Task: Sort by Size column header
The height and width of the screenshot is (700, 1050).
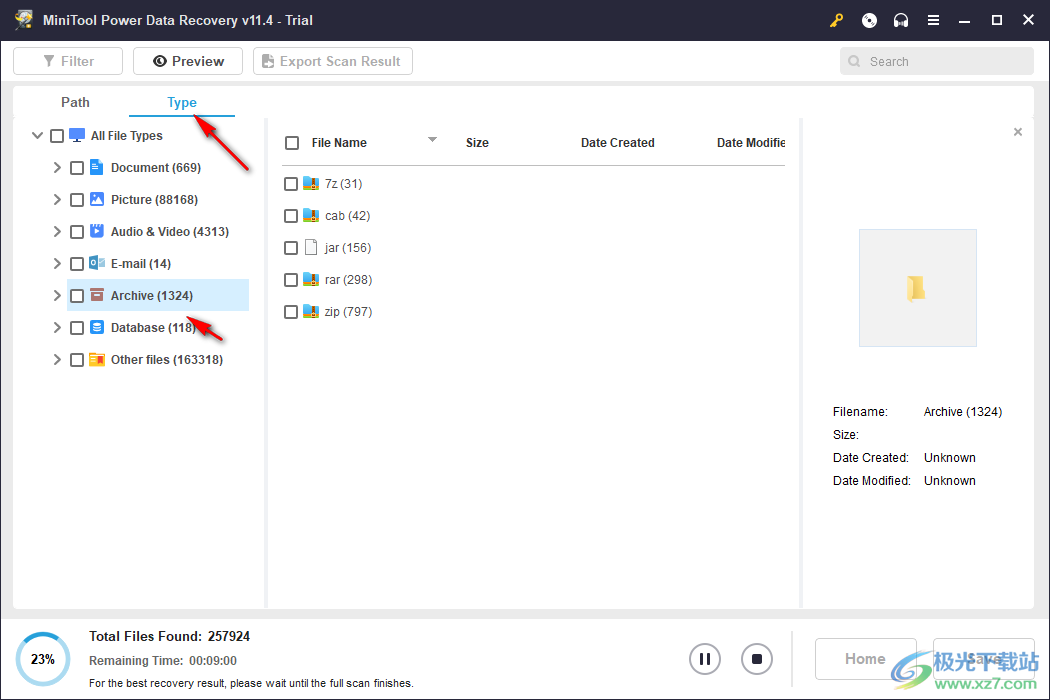Action: tap(477, 143)
